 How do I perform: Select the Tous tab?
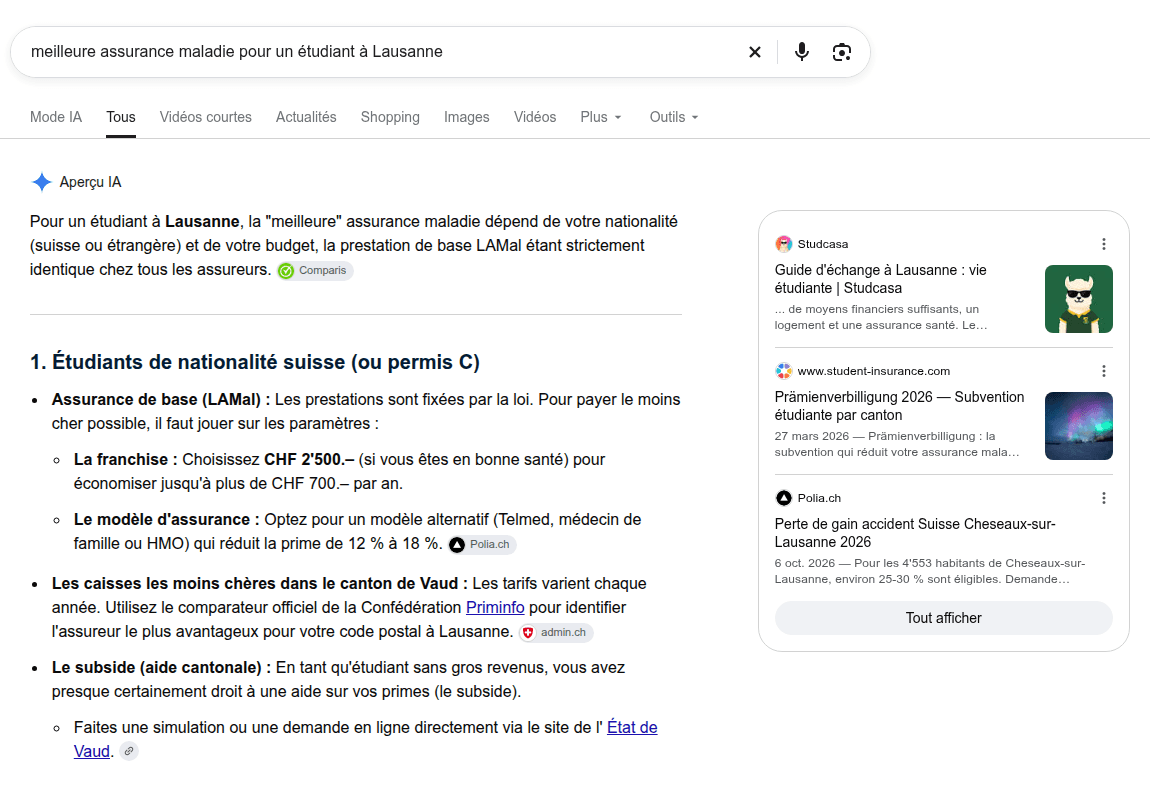click(x=121, y=117)
